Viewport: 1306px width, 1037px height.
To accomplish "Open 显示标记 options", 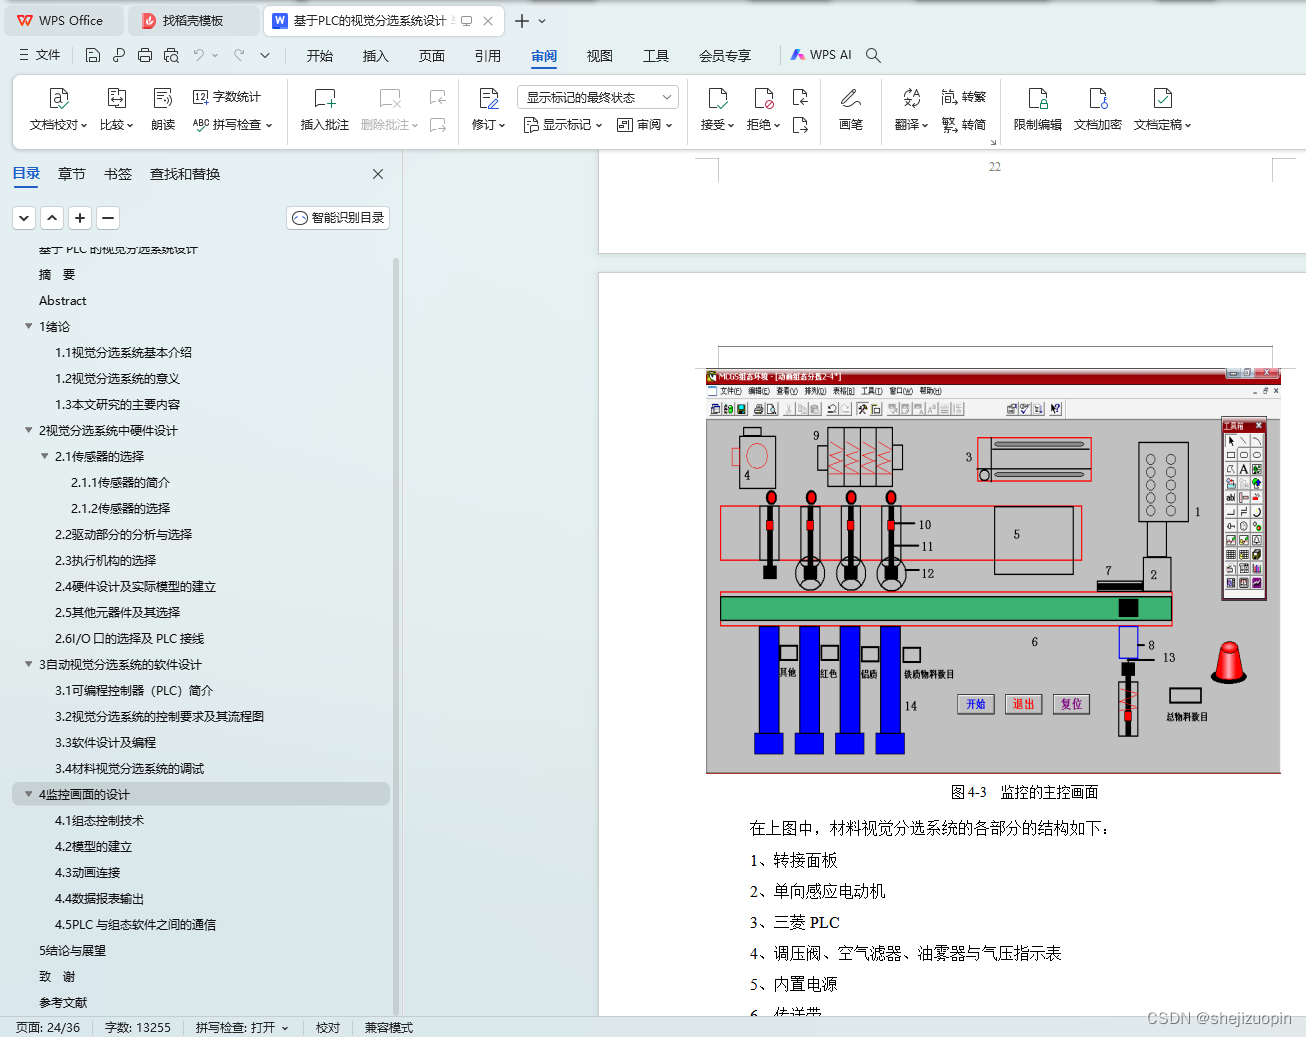I will (563, 125).
